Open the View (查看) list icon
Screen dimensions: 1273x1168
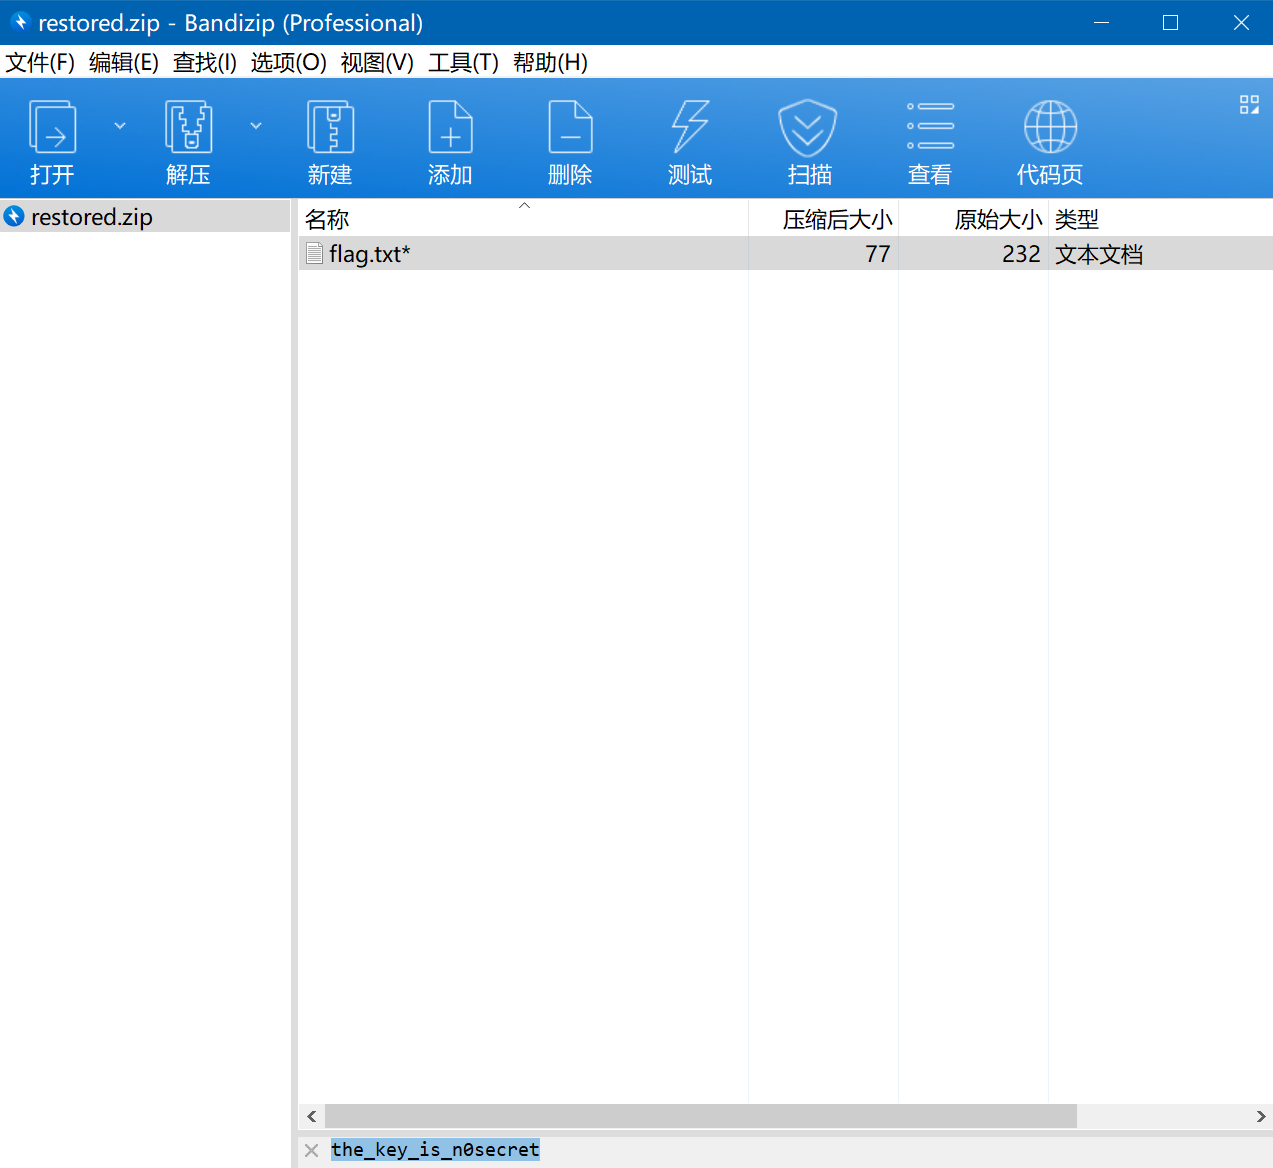pos(930,128)
